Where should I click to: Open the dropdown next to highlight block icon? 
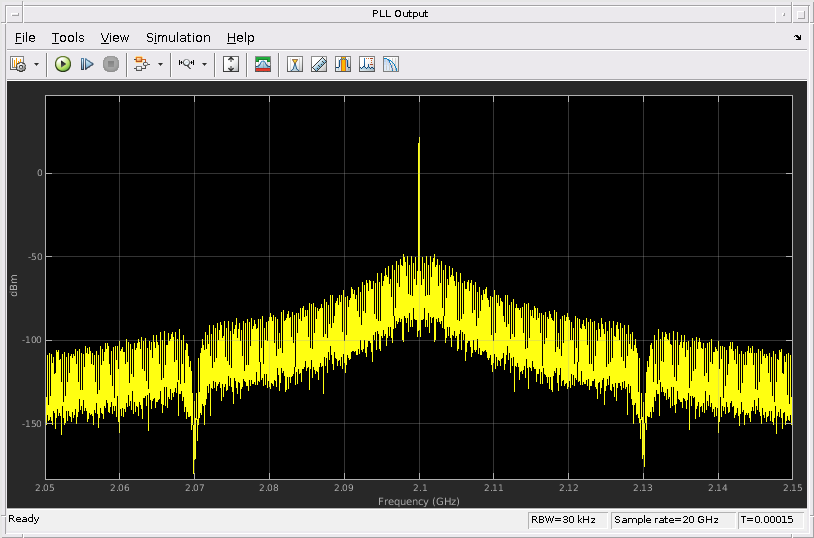[x=160, y=64]
